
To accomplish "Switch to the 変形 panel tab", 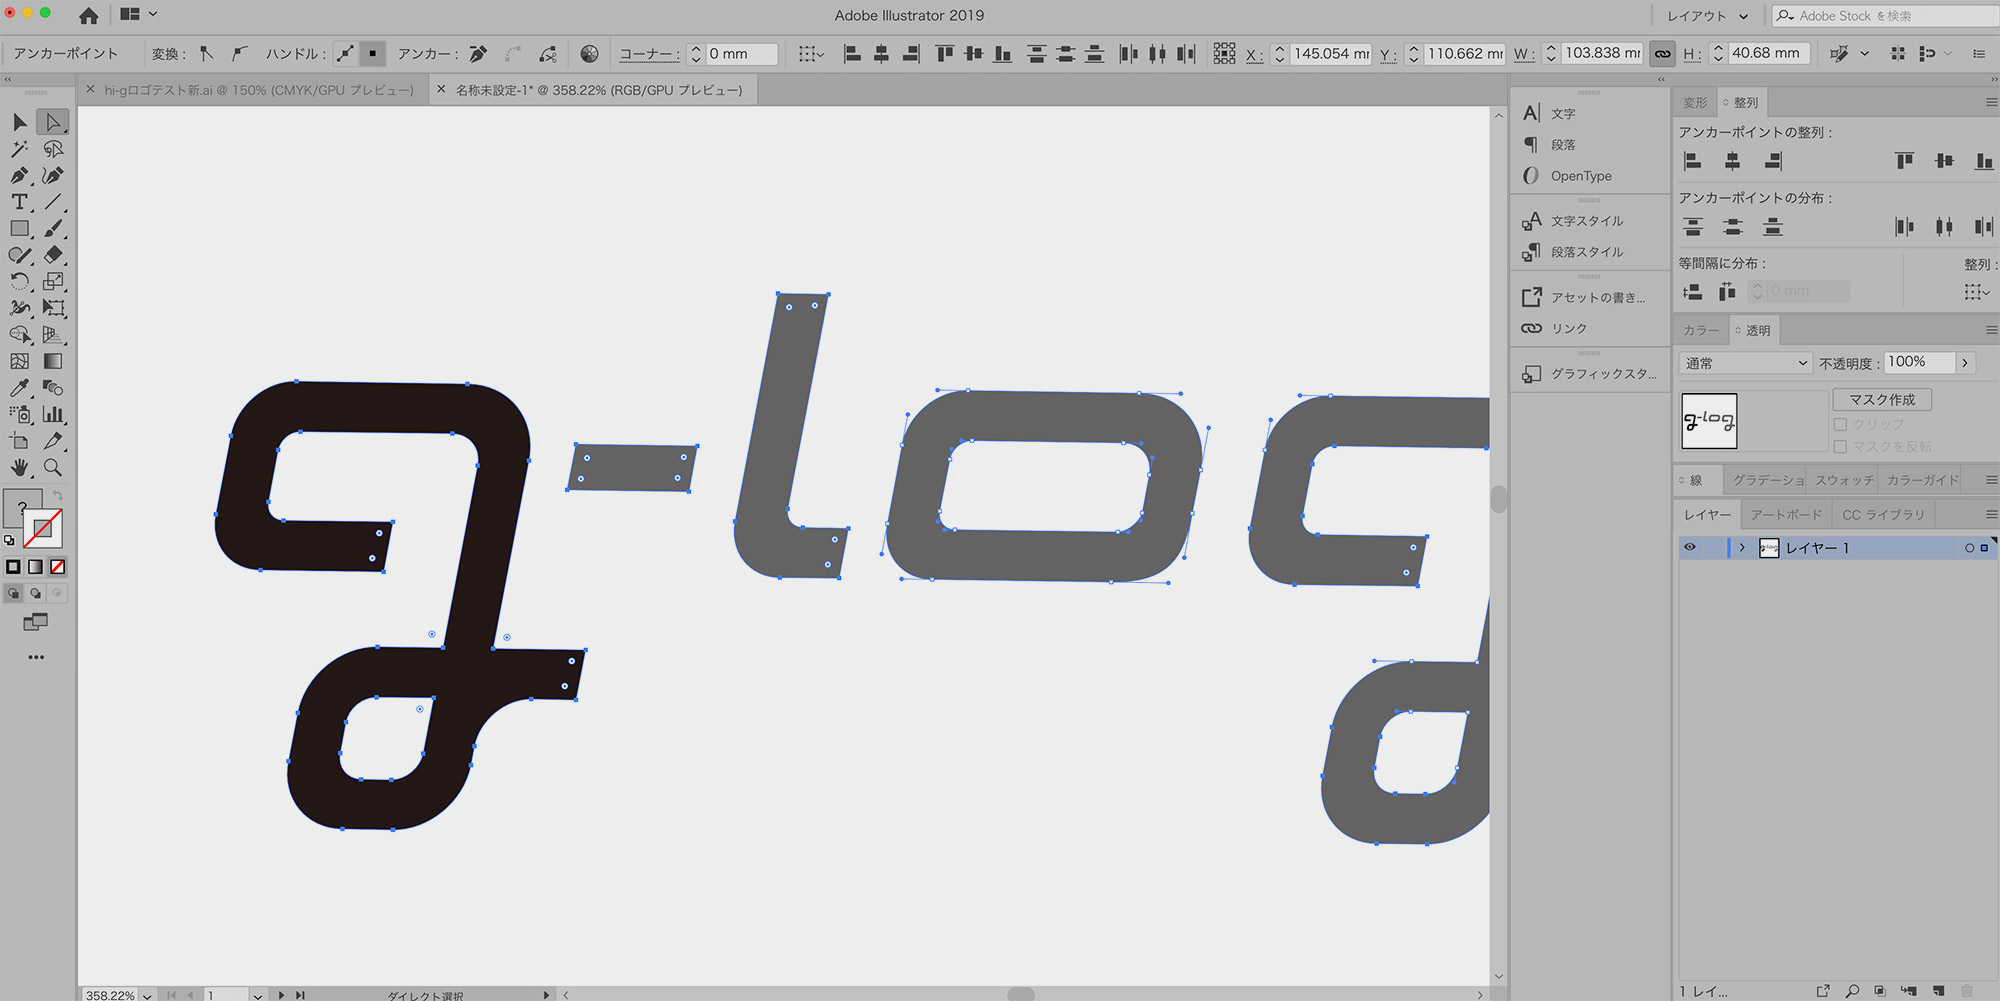I will (1695, 102).
